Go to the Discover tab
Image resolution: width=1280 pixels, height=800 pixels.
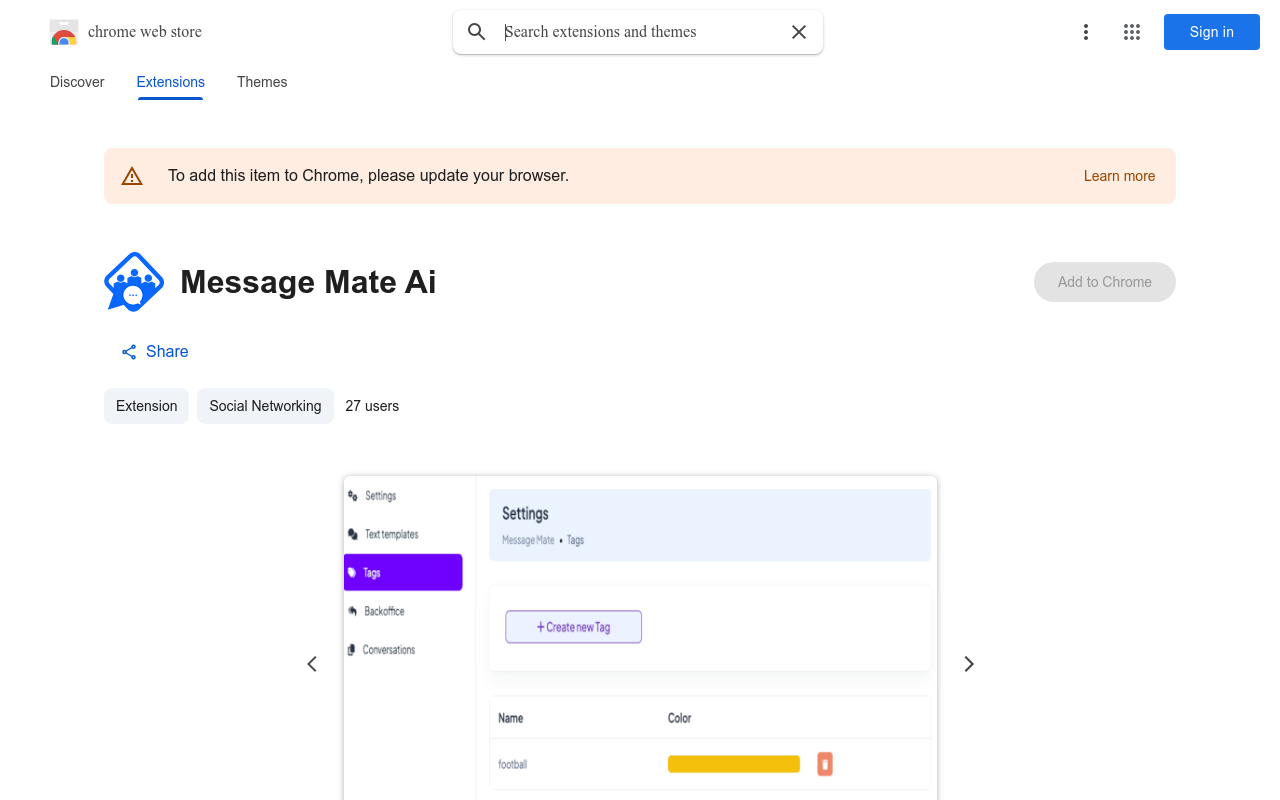(77, 82)
